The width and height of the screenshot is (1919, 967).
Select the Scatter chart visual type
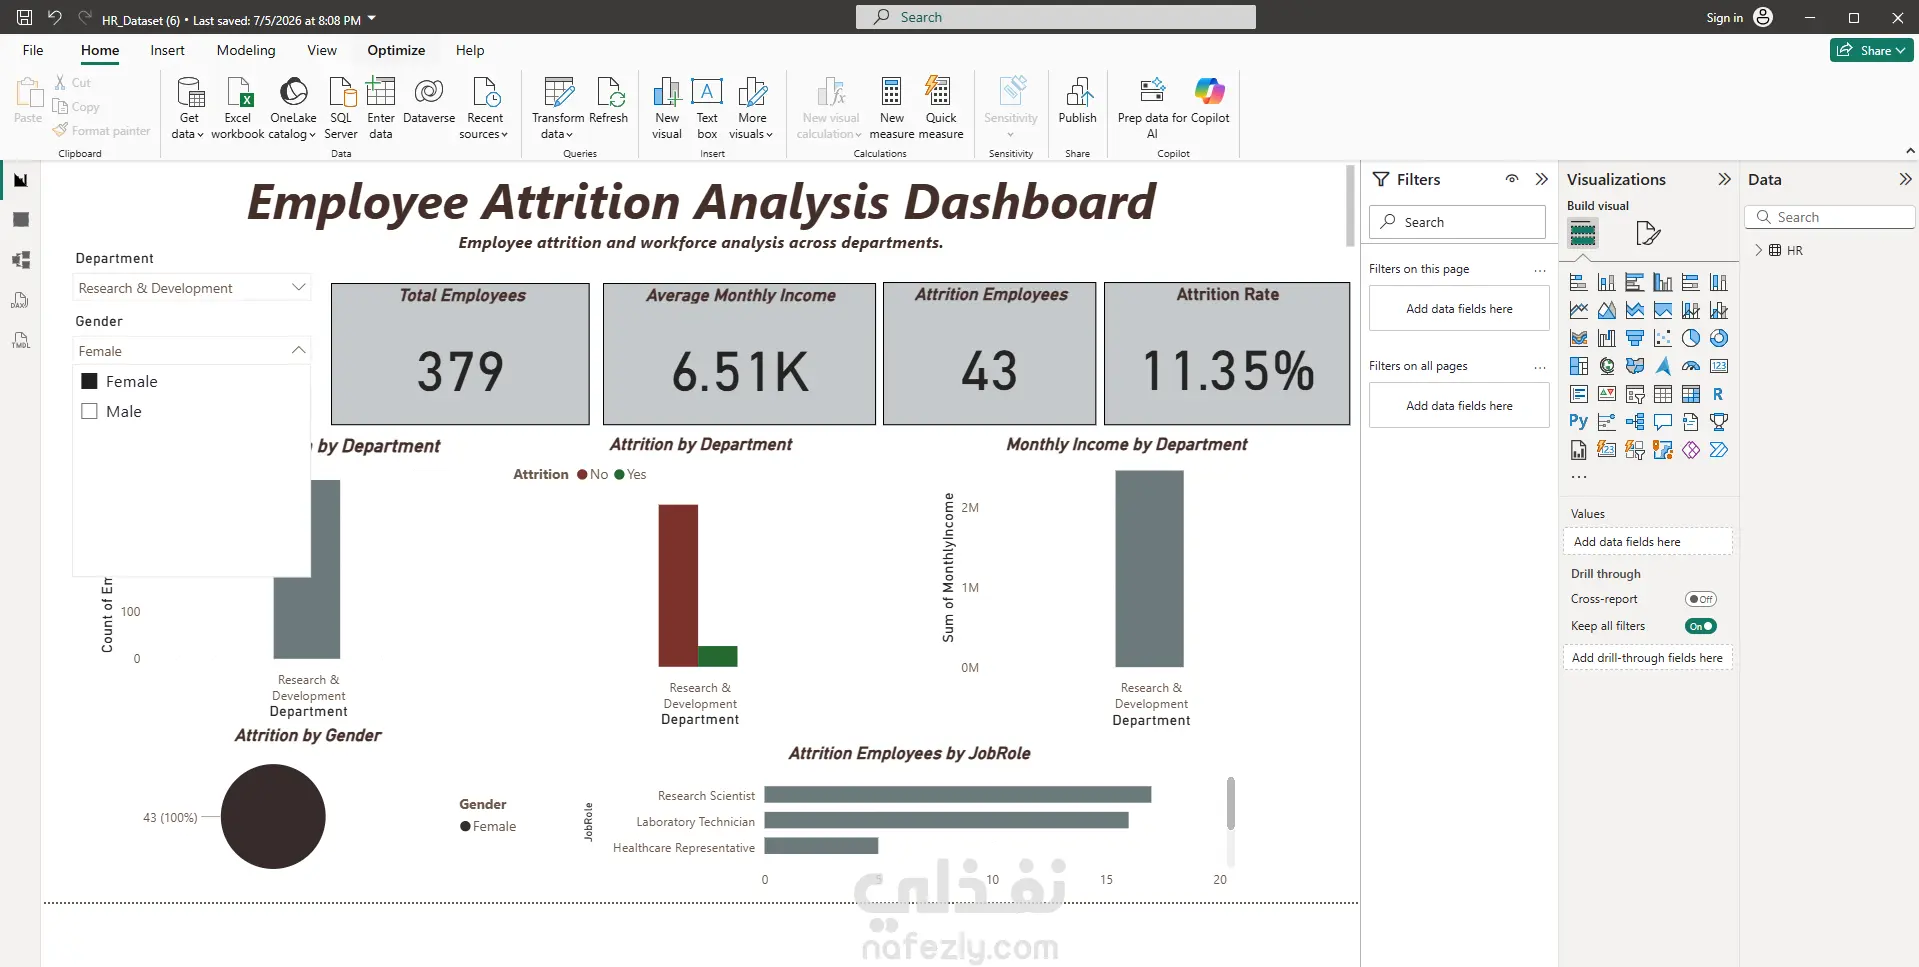pos(1663,338)
